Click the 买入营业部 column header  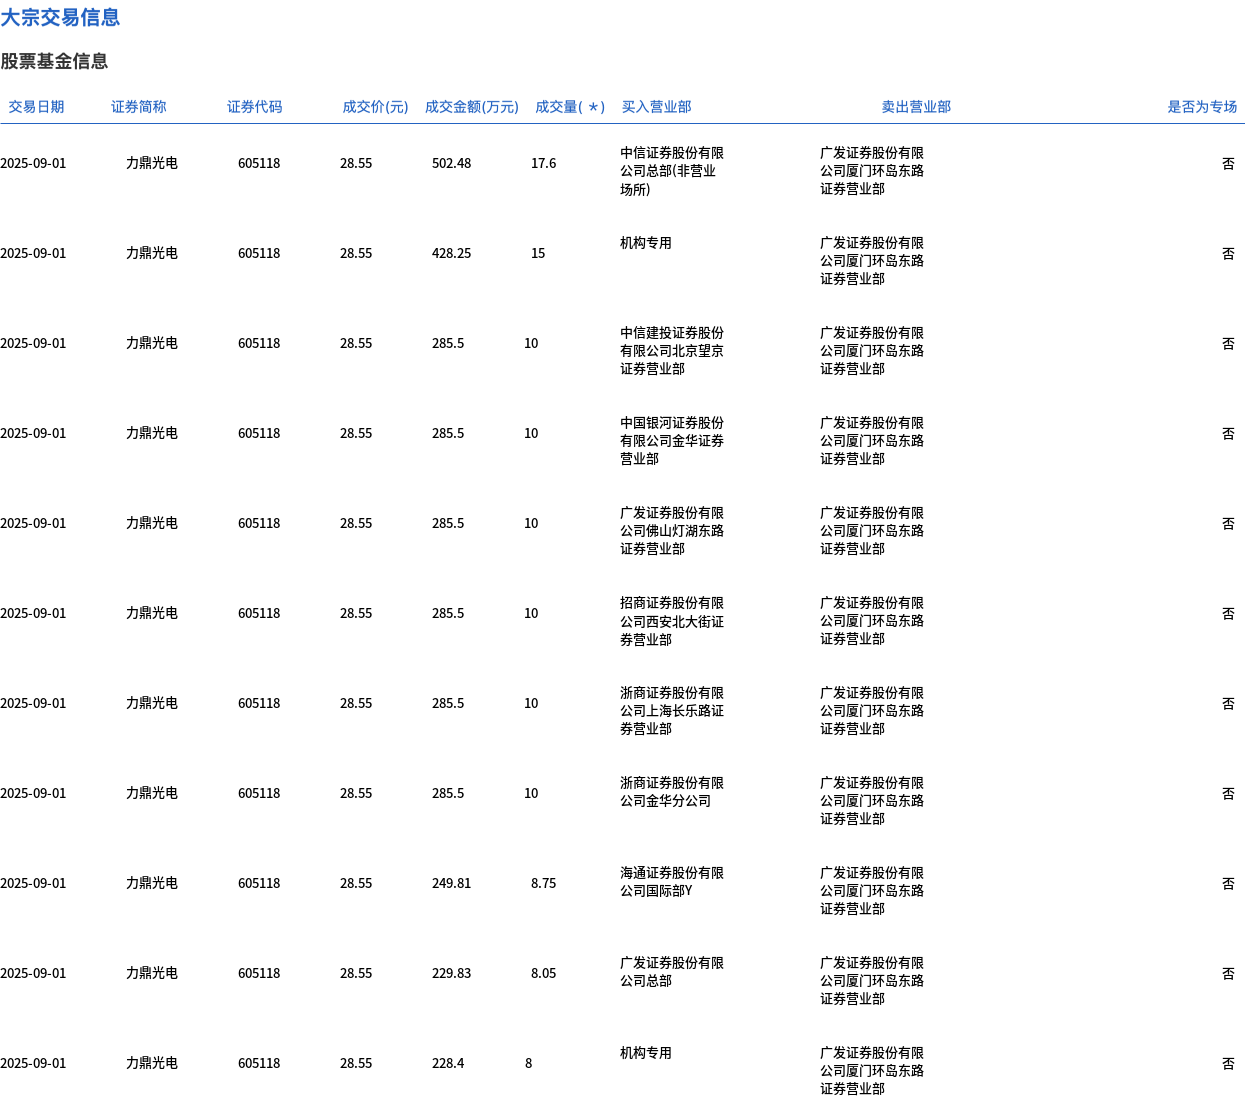coord(656,107)
